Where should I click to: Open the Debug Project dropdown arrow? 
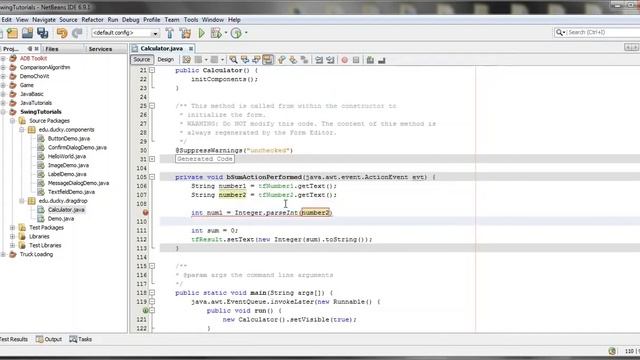(226, 33)
